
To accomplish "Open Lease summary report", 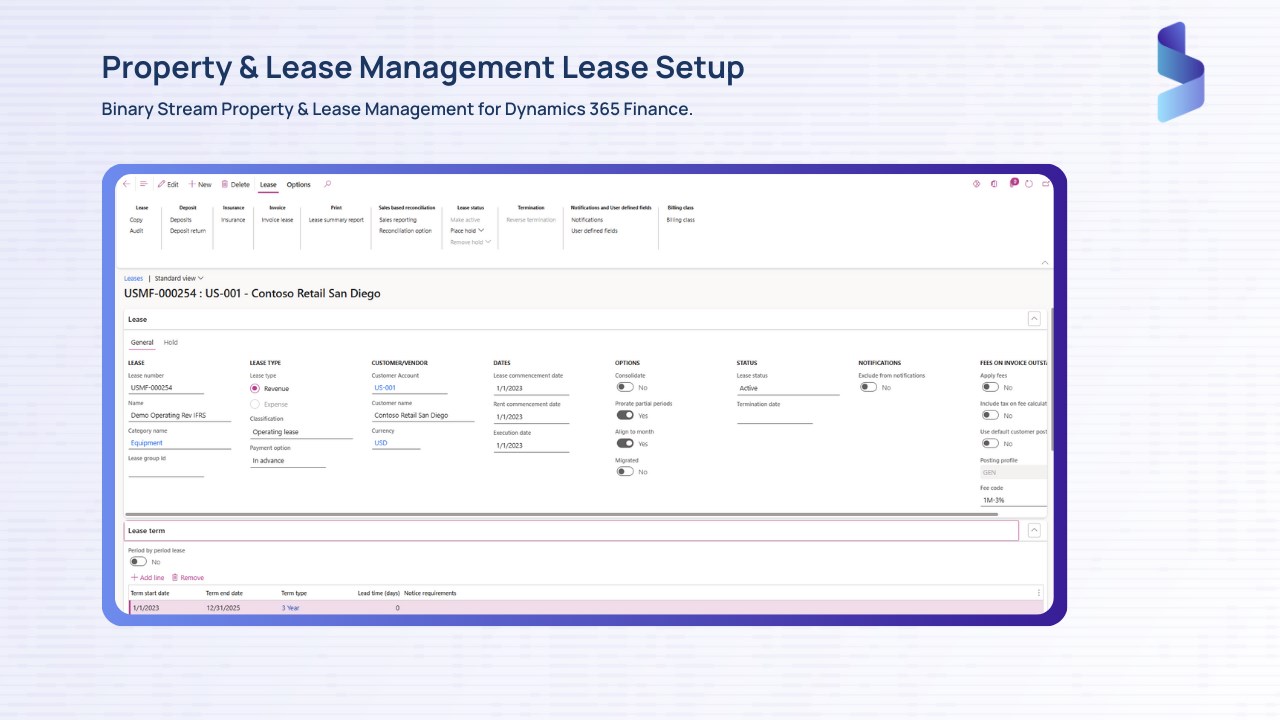I will click(x=336, y=220).
